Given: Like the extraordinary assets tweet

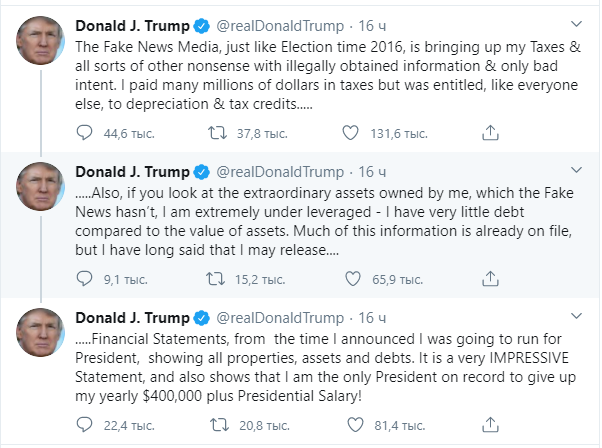Looking at the screenshot, I should click(x=351, y=280).
